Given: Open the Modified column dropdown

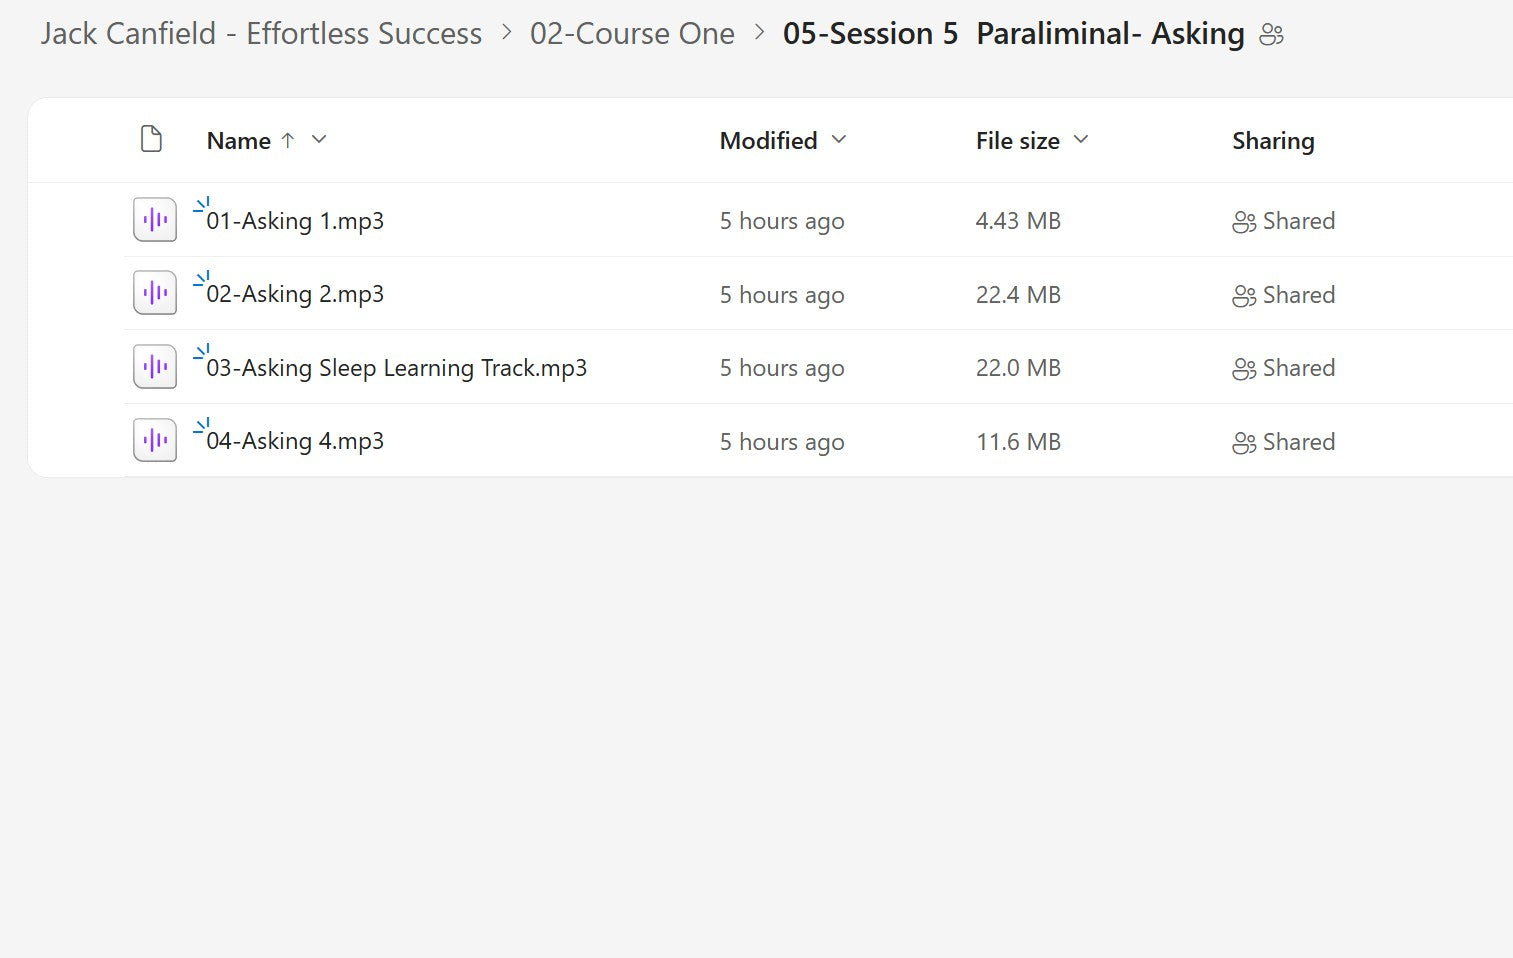Looking at the screenshot, I should coord(839,140).
